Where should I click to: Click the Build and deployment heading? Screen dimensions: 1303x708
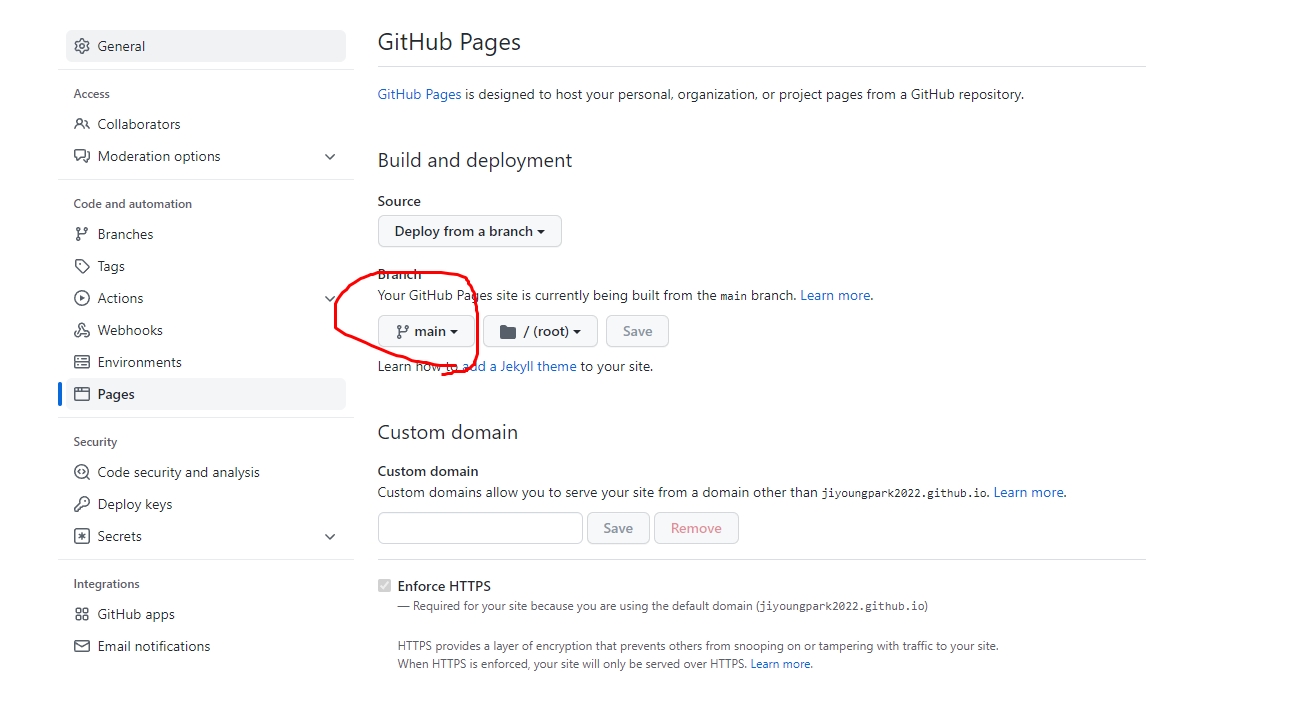point(475,160)
